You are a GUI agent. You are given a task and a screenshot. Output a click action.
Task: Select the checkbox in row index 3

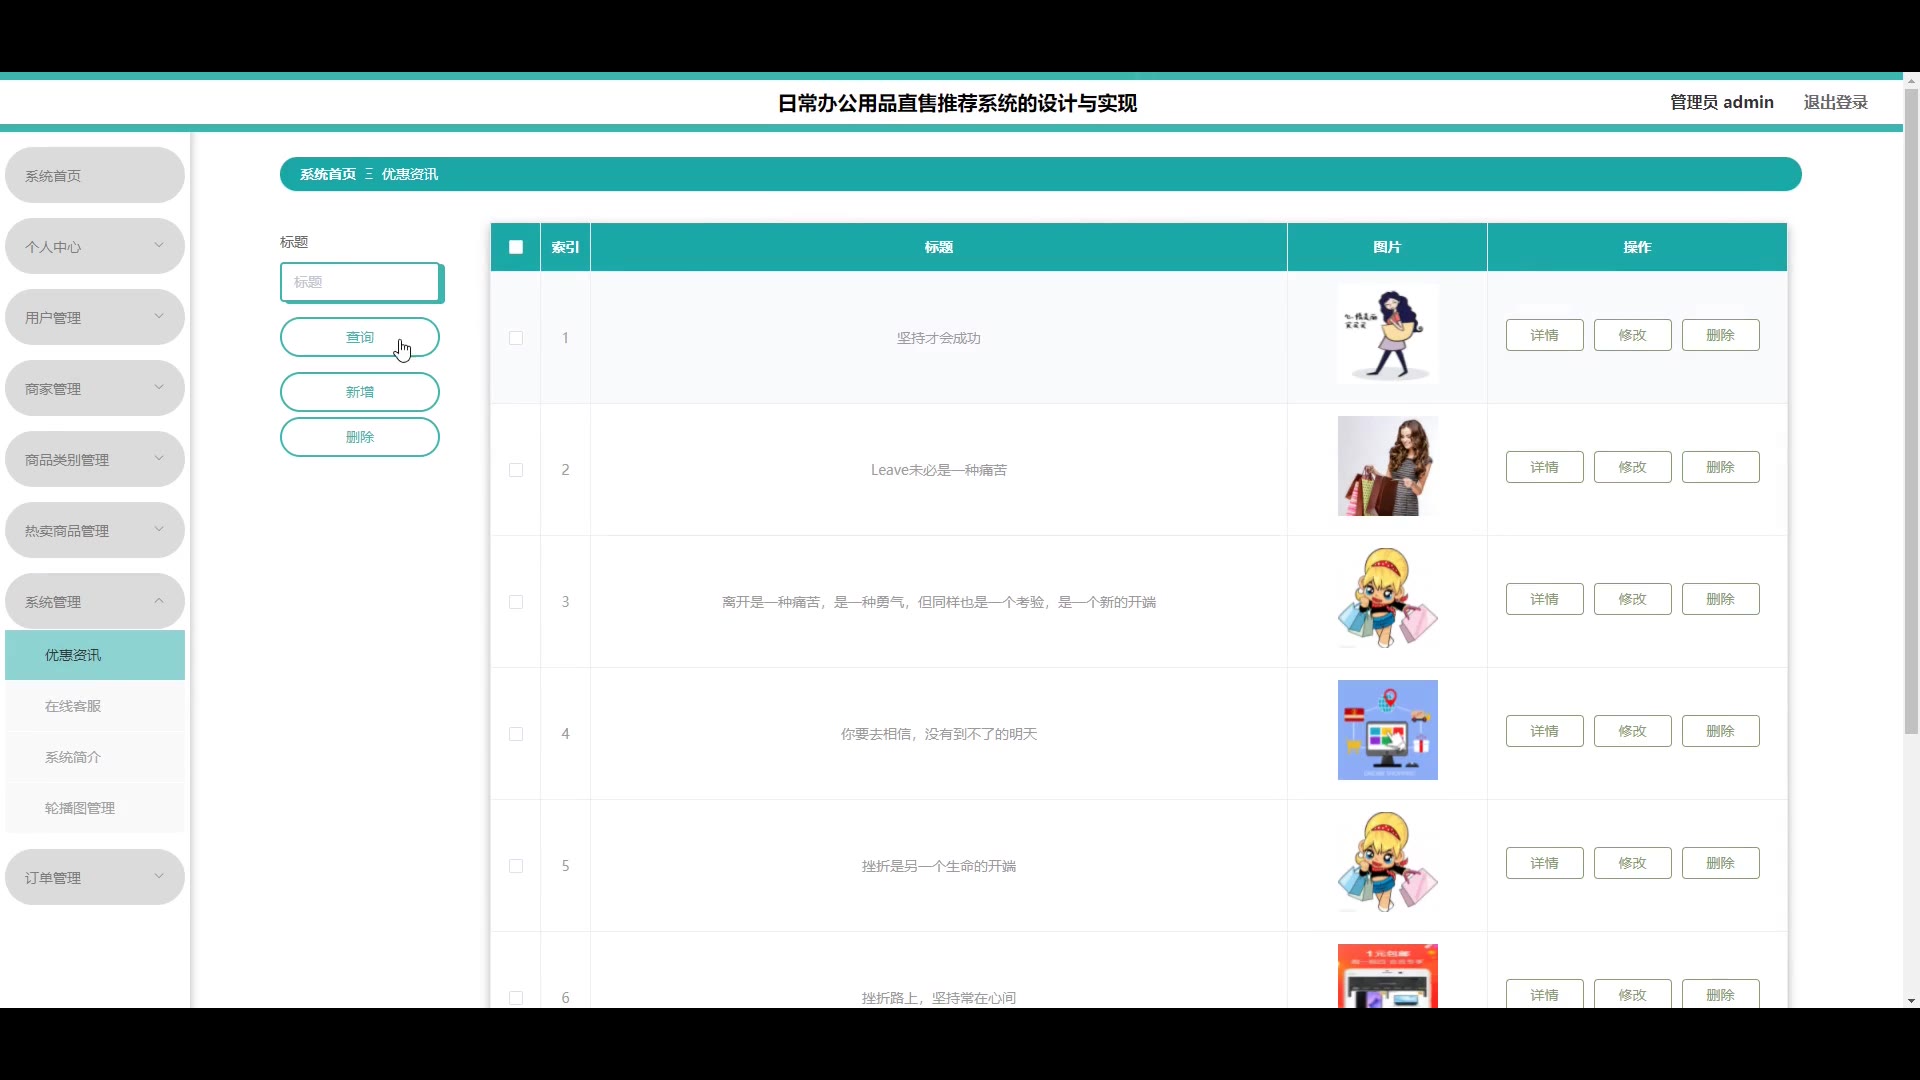pos(516,602)
